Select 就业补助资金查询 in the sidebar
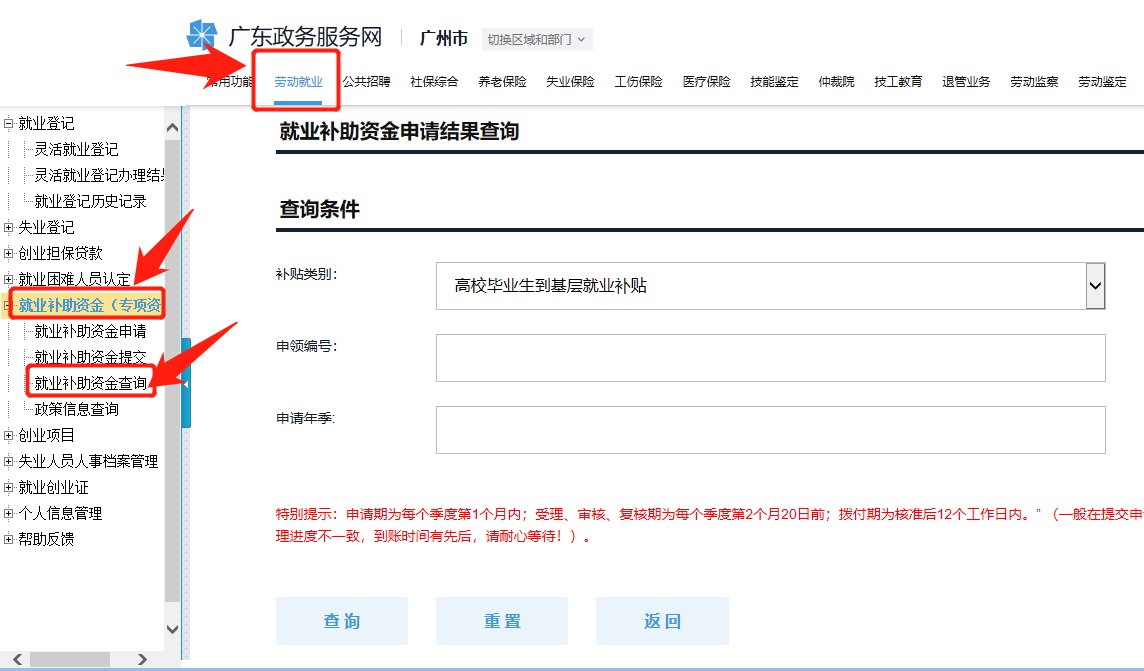Screen dimensions: 1144x671 90,383
